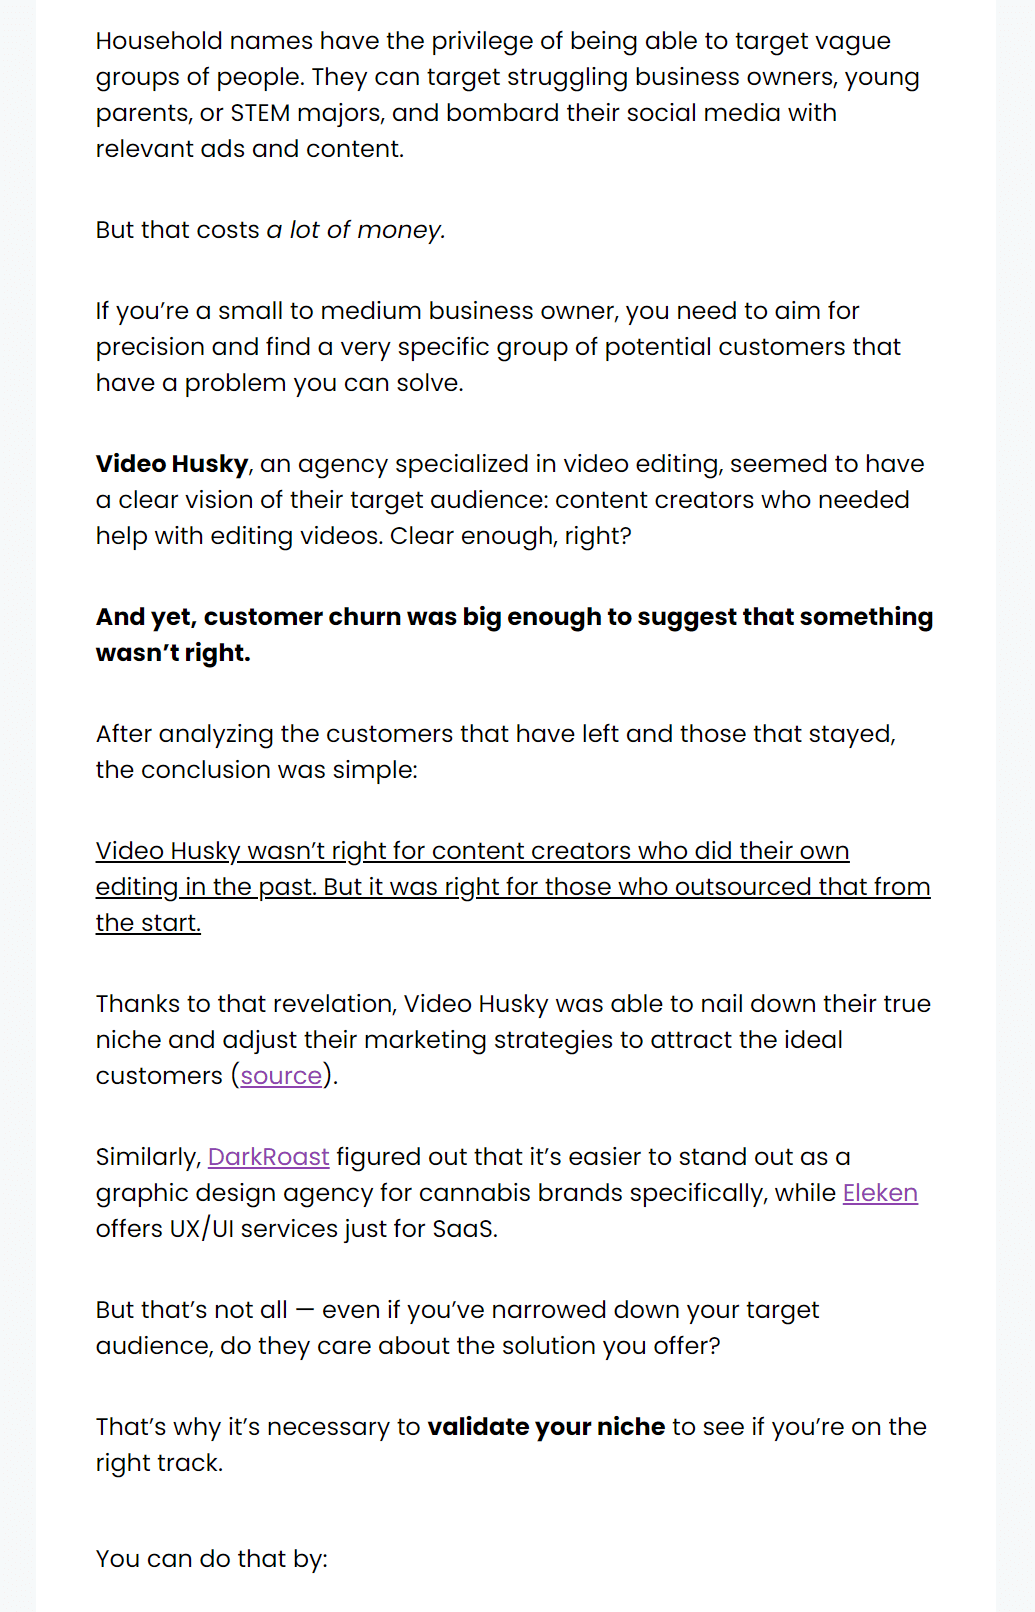The height and width of the screenshot is (1612, 1035).
Task: Click the "You can do that by:" line
Action: [212, 1559]
